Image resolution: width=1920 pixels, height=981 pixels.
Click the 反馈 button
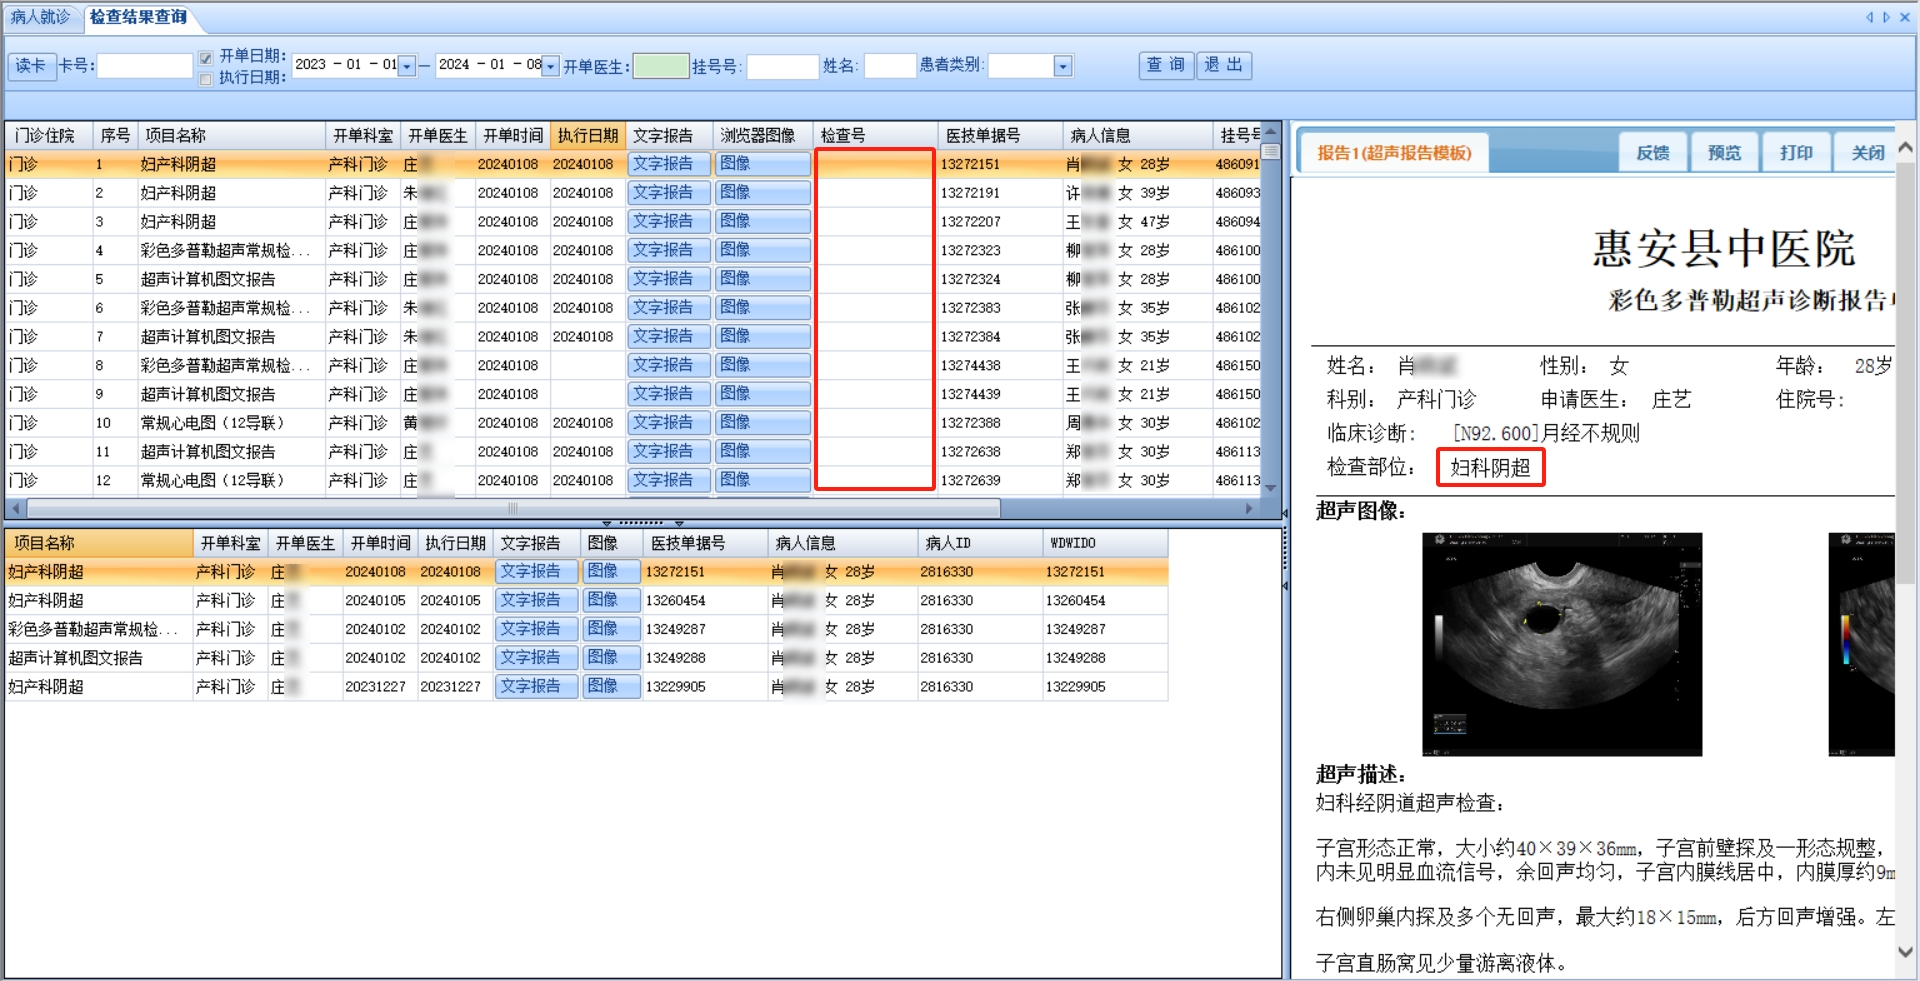(1653, 153)
